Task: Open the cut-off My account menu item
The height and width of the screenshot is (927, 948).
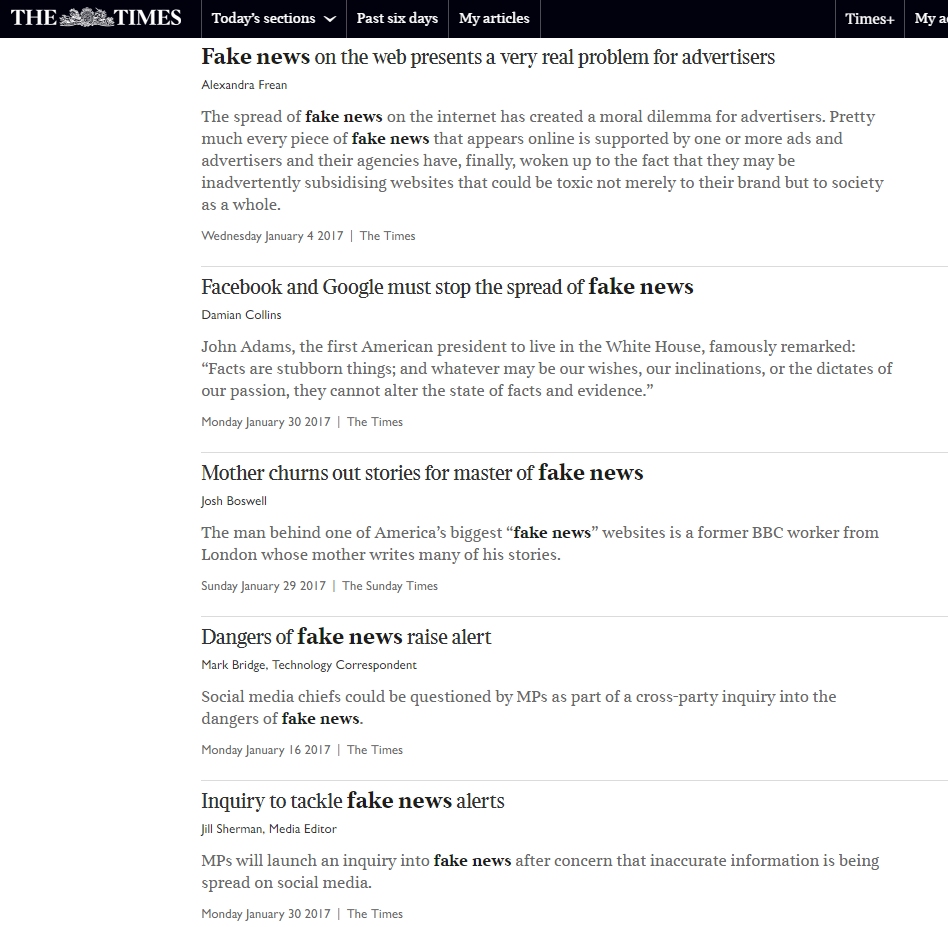Action: click(930, 19)
